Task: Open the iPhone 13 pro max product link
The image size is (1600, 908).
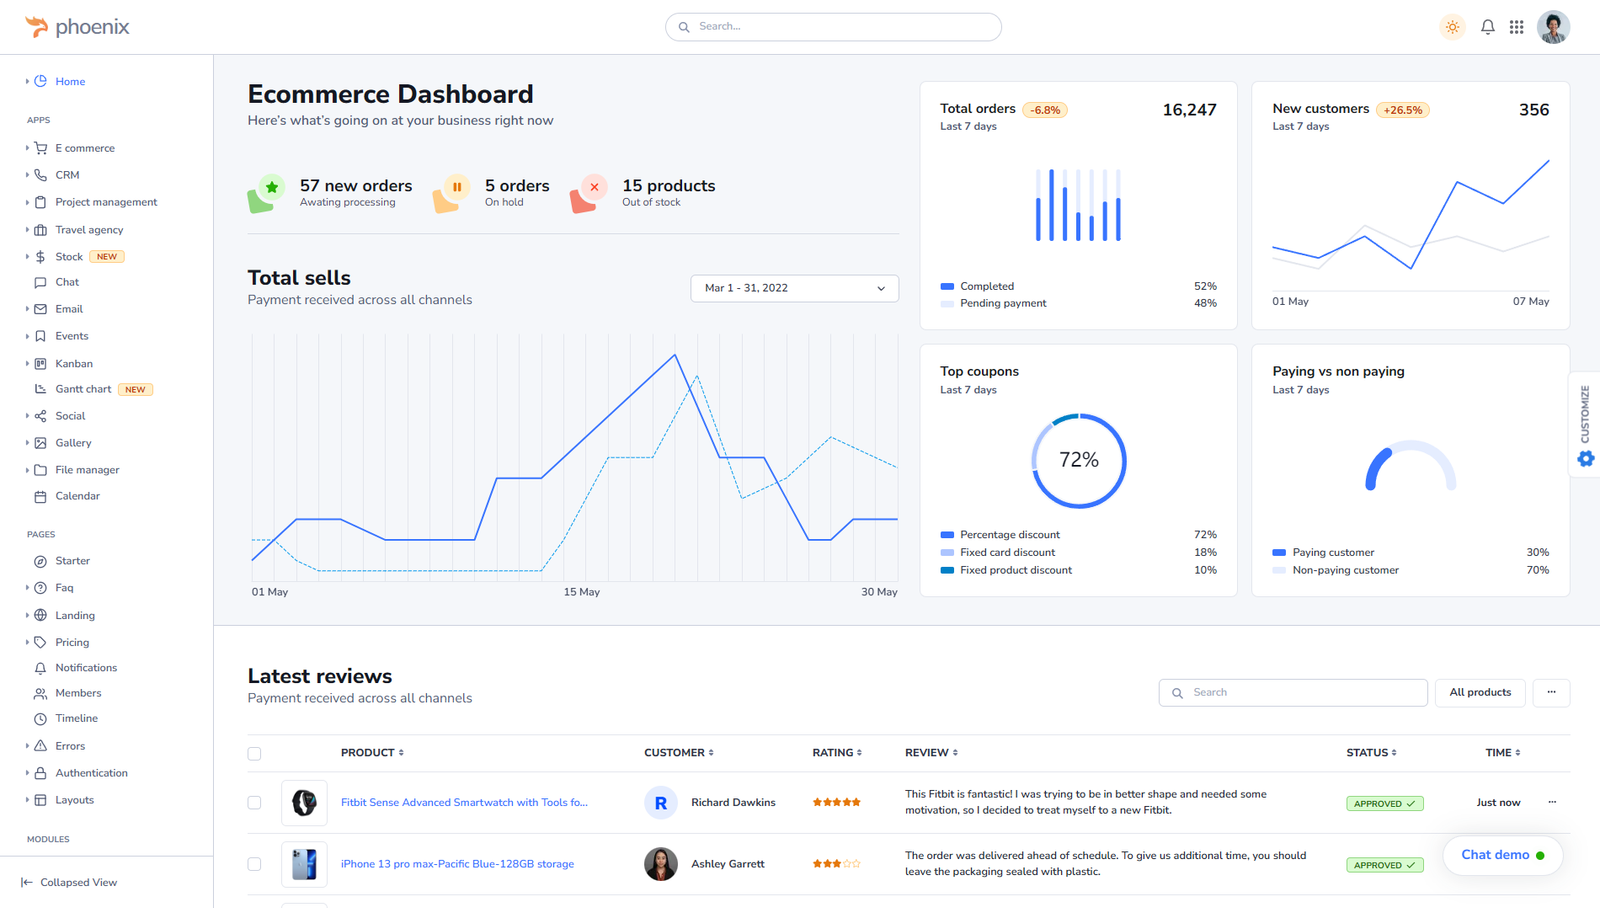Action: point(457,864)
